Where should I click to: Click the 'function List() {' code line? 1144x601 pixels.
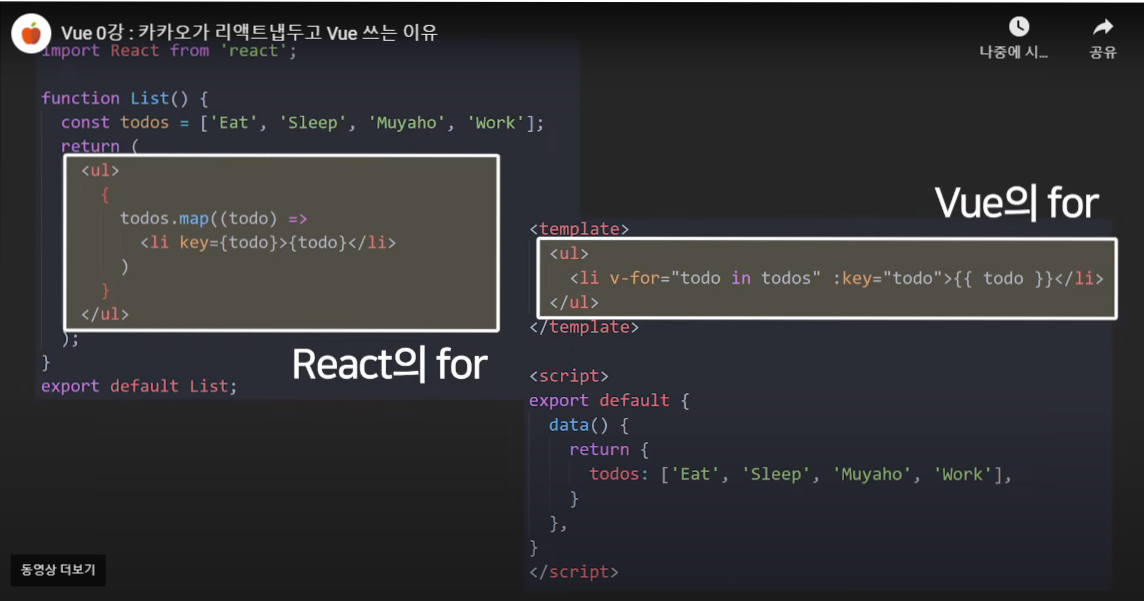tap(125, 98)
